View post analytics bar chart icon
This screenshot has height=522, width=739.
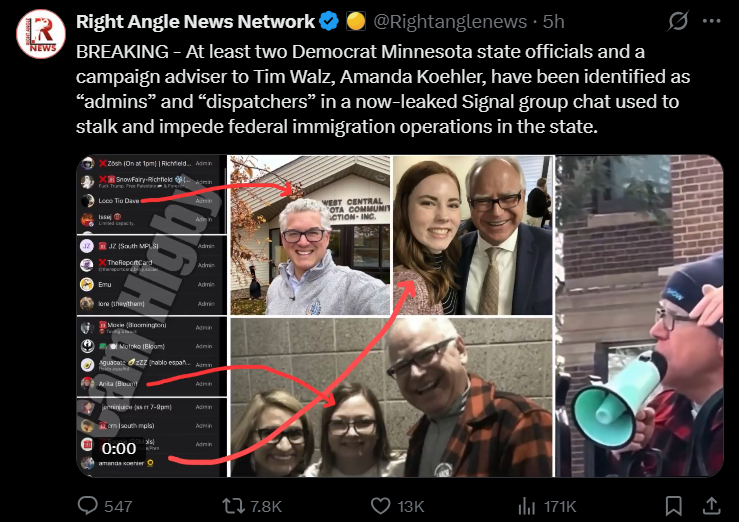526,506
